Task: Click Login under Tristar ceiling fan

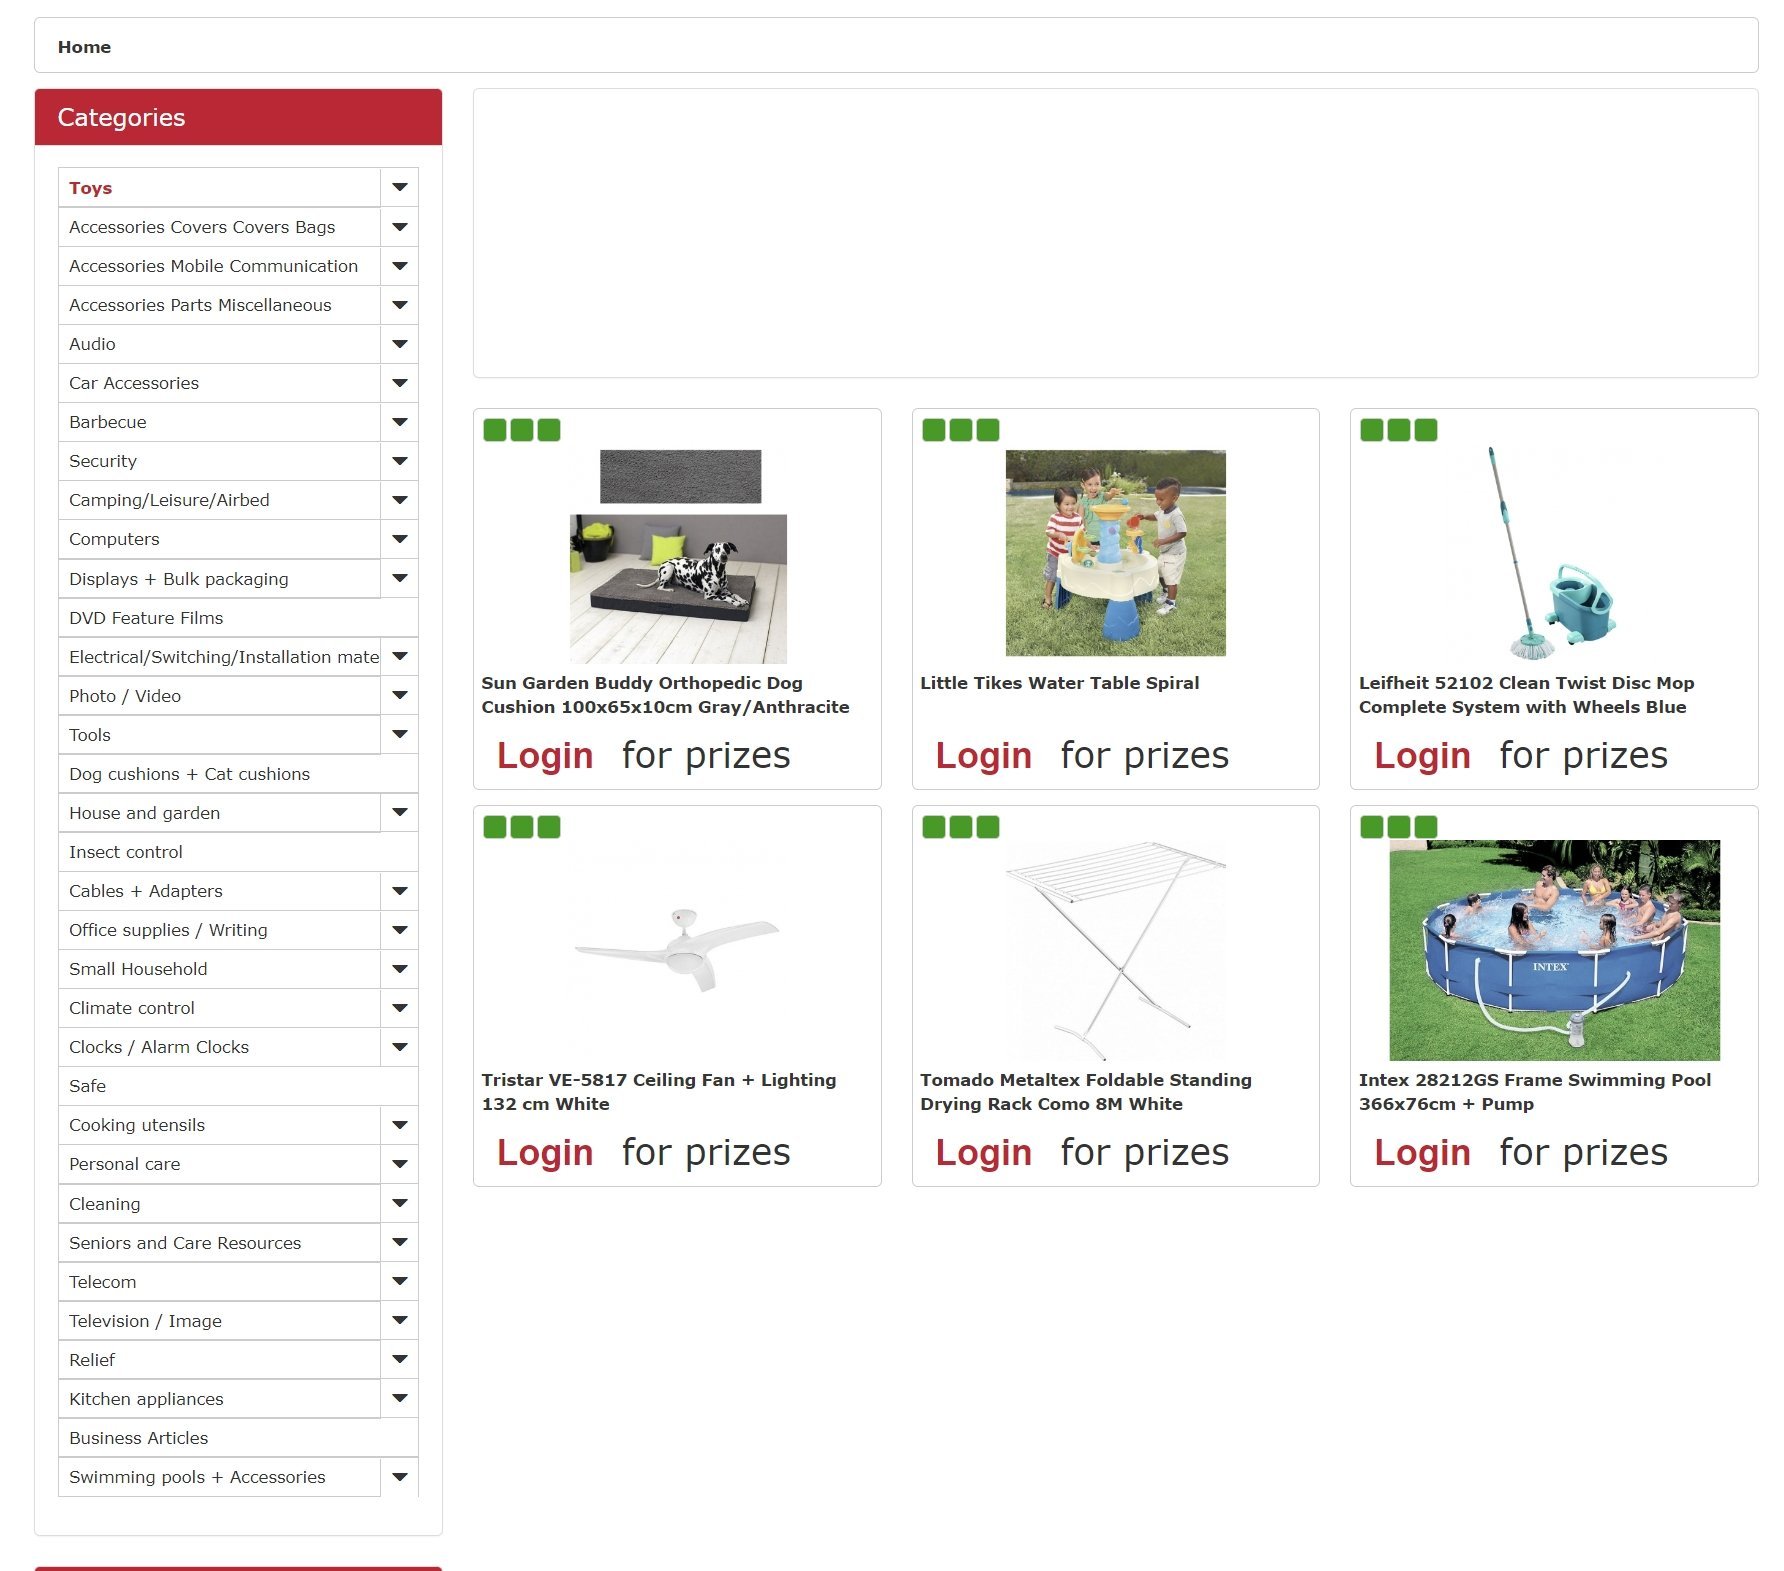Action: click(545, 1152)
